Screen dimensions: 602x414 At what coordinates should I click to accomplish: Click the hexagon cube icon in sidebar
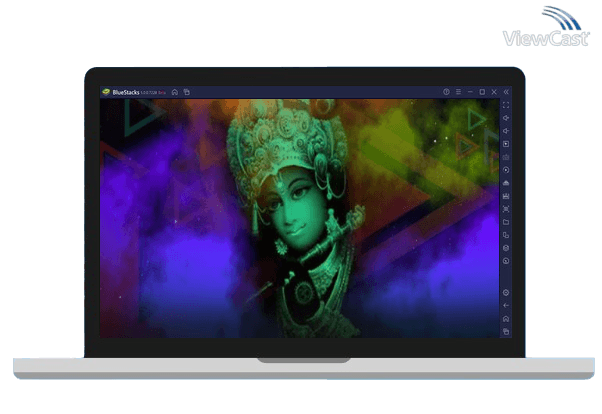[x=506, y=248]
